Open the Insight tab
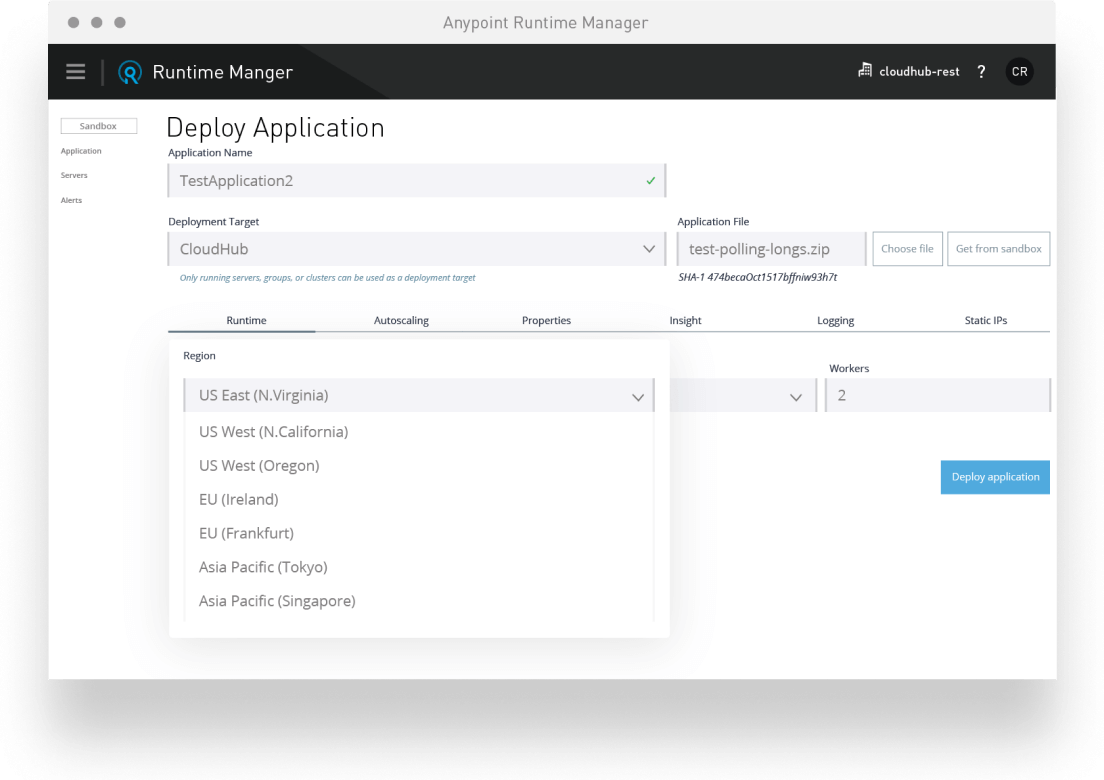 coord(685,320)
